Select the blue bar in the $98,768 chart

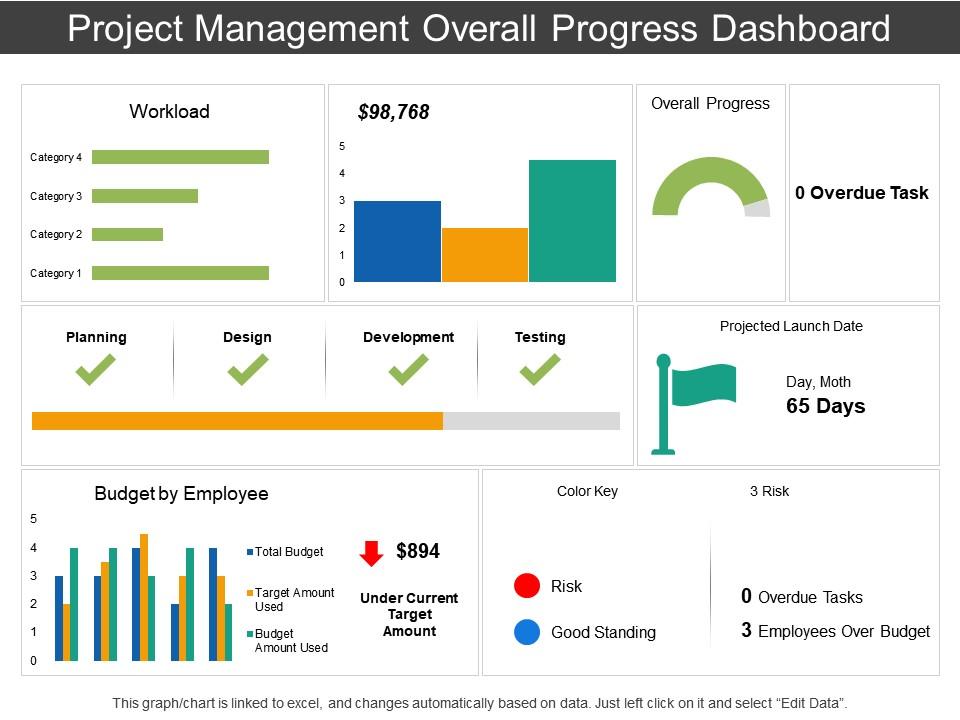pos(397,241)
